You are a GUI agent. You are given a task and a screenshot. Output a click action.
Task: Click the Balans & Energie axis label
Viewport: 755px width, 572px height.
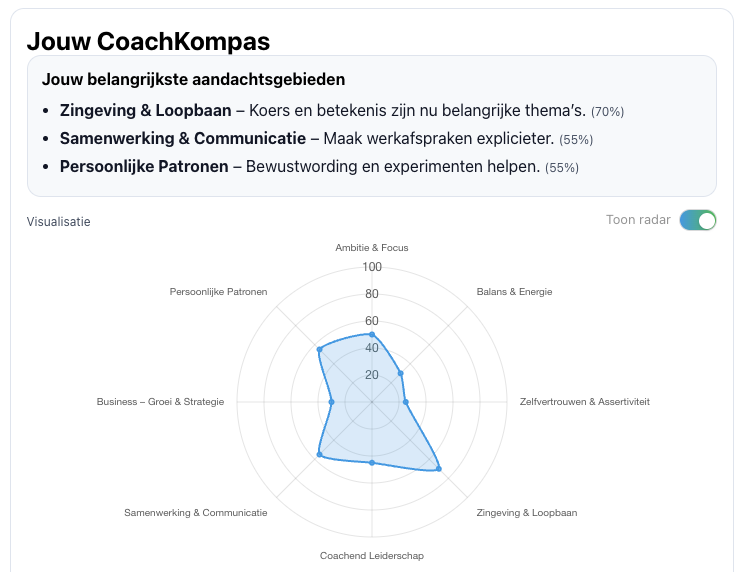514,292
